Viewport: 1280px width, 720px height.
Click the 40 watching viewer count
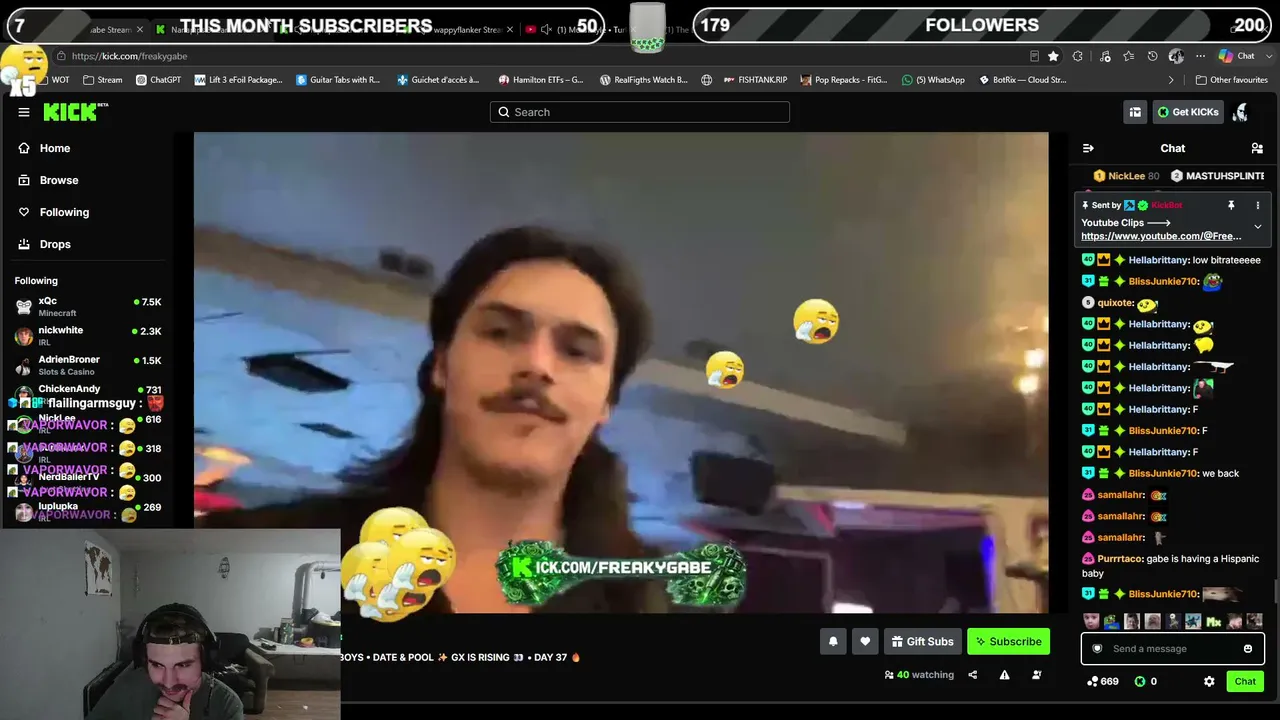click(920, 675)
